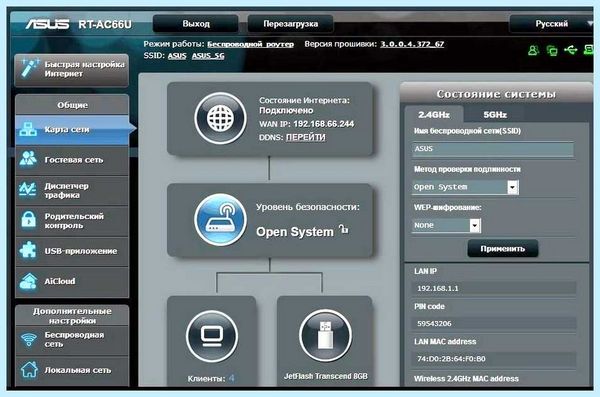Click the Перезагрузка reboot button

(290, 24)
